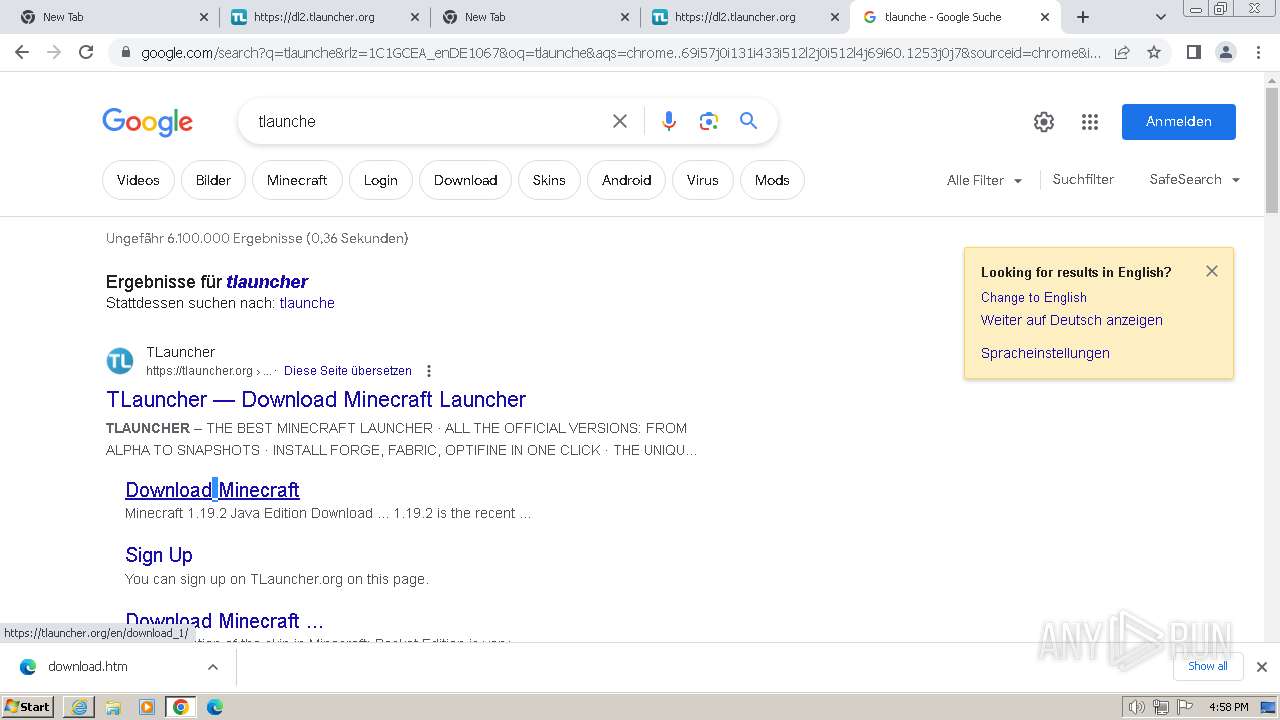Viewport: 1280px width, 720px height.
Task: Open the tab search chevron
Action: 1160,17
